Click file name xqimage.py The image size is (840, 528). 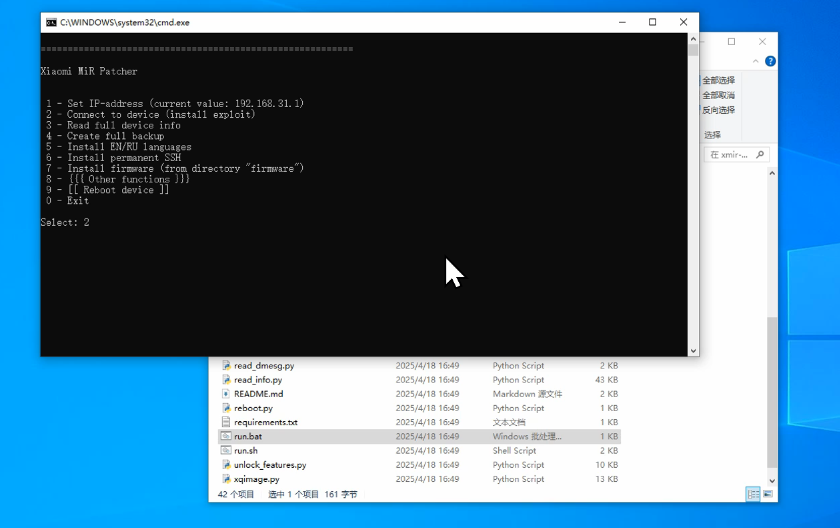[257, 479]
